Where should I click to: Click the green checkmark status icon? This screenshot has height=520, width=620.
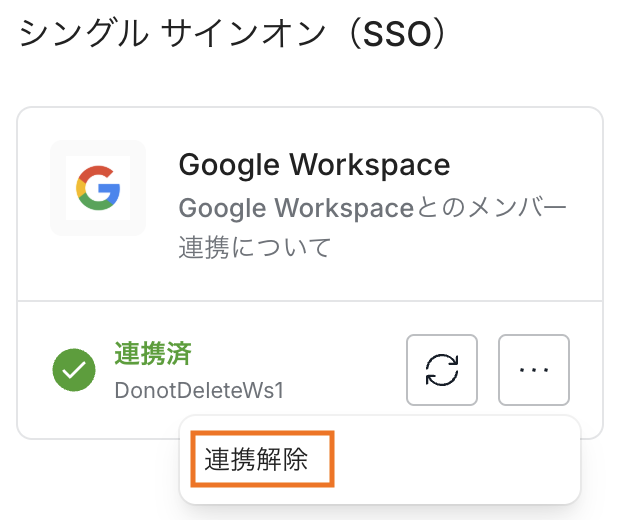74,371
